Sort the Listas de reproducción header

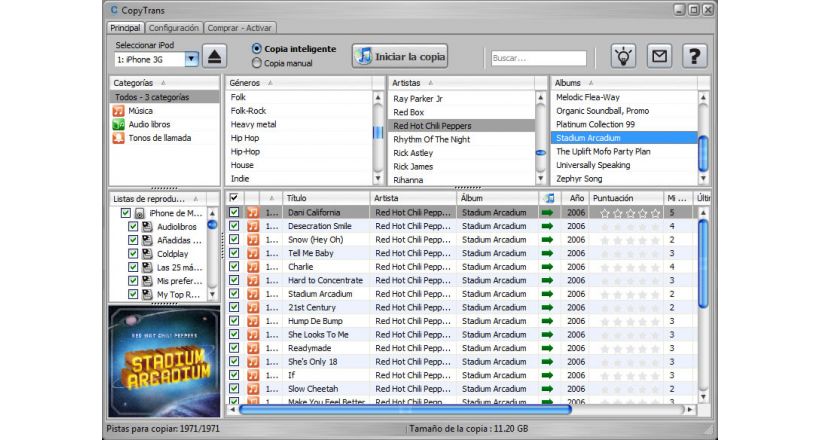tap(158, 199)
